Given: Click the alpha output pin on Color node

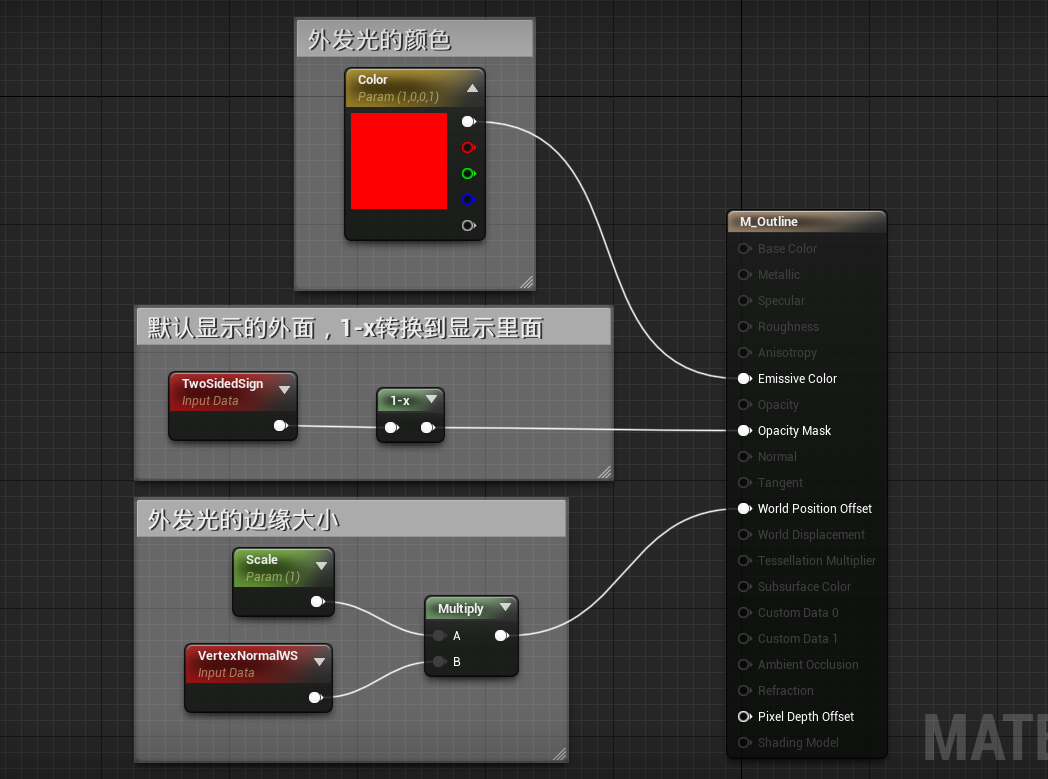Looking at the screenshot, I should tap(468, 225).
